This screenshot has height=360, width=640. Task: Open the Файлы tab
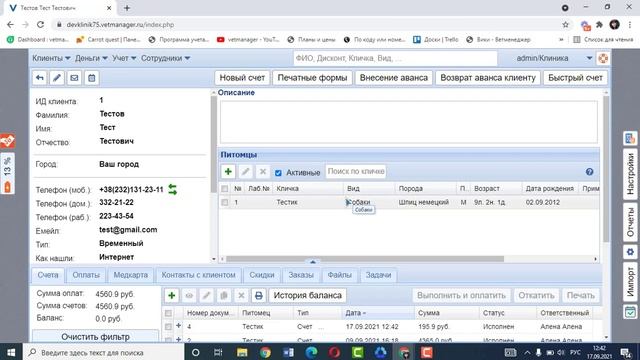click(340, 275)
